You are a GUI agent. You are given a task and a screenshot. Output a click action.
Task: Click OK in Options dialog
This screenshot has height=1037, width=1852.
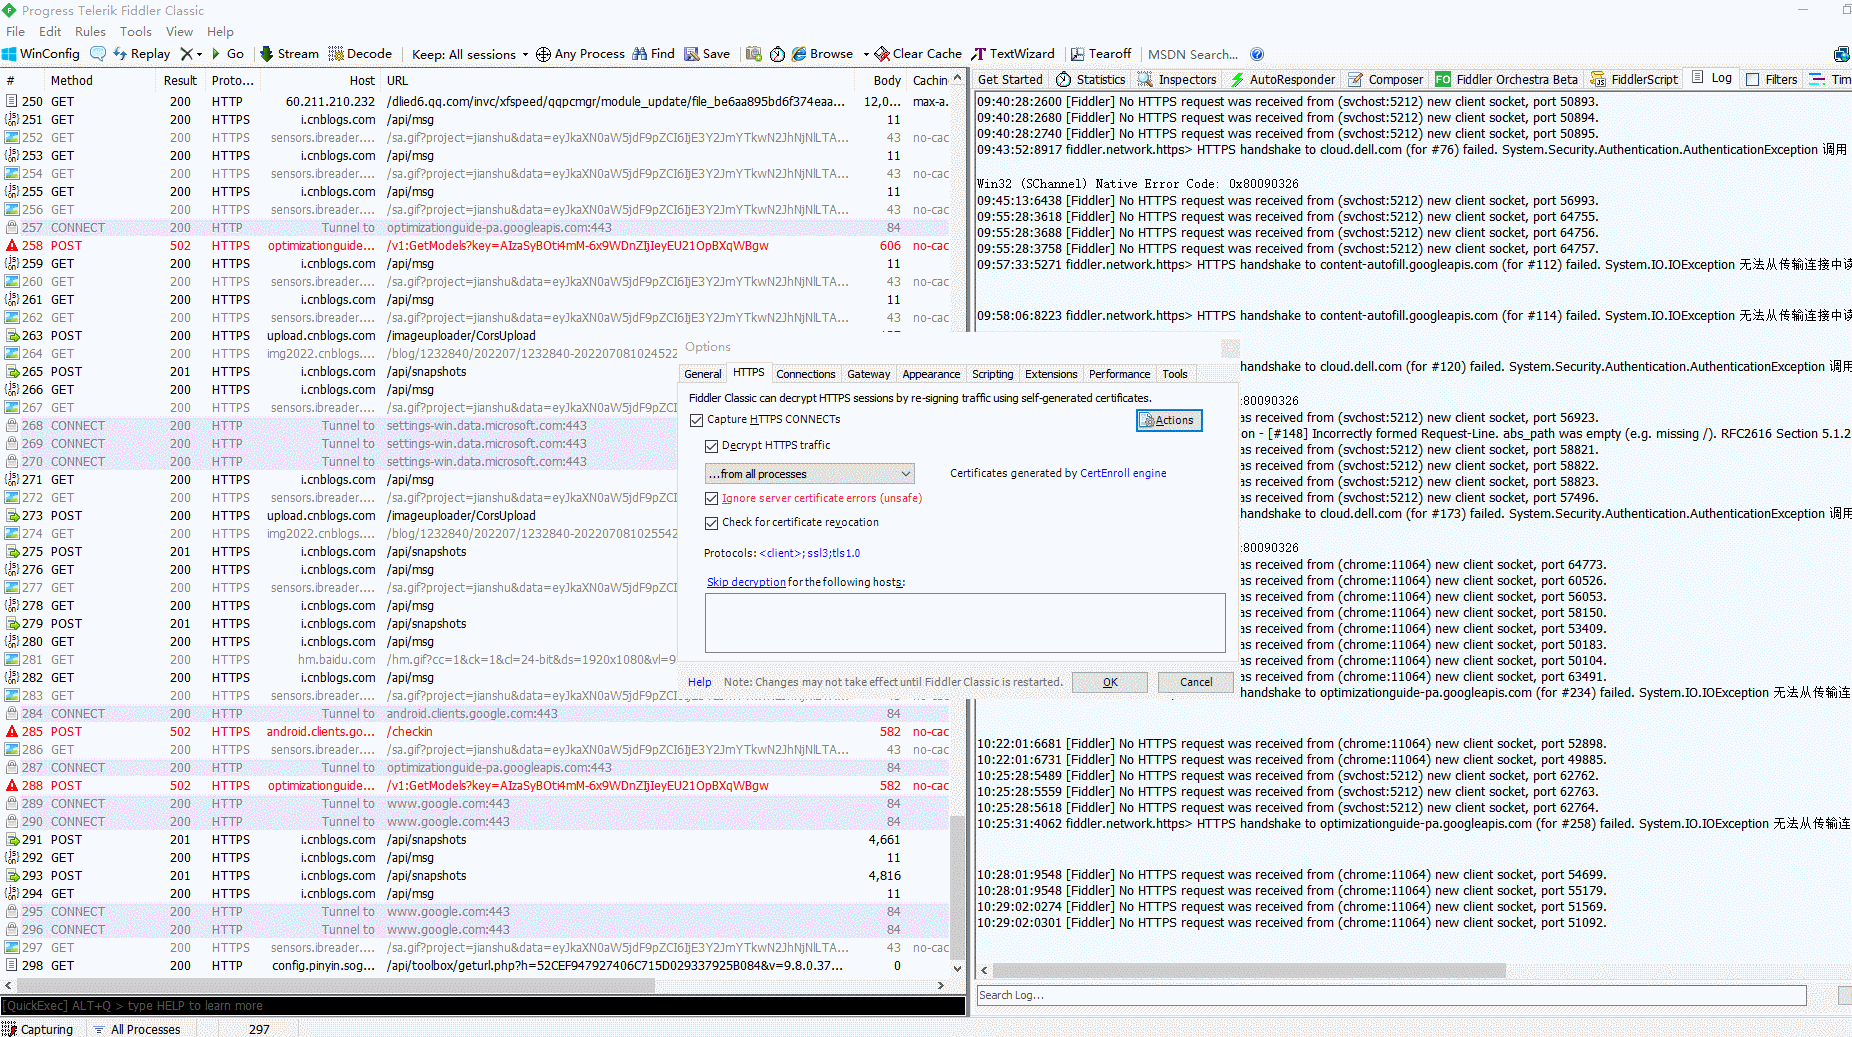pyautogui.click(x=1110, y=682)
